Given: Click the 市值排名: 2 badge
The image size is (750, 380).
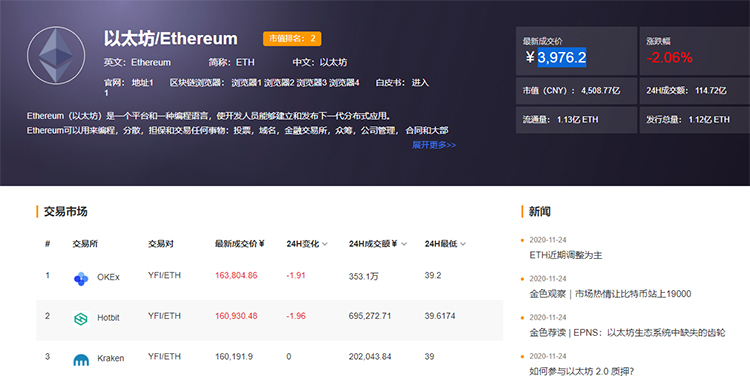Looking at the screenshot, I should [292, 39].
